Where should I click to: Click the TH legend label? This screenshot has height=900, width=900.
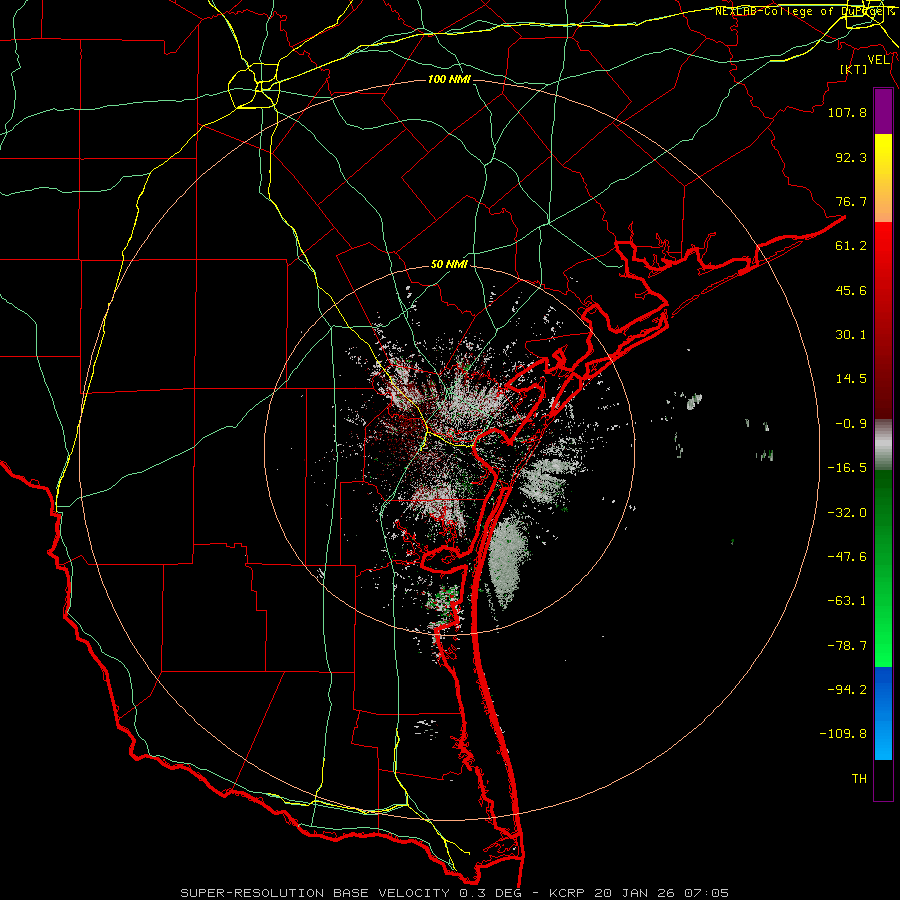(x=859, y=779)
